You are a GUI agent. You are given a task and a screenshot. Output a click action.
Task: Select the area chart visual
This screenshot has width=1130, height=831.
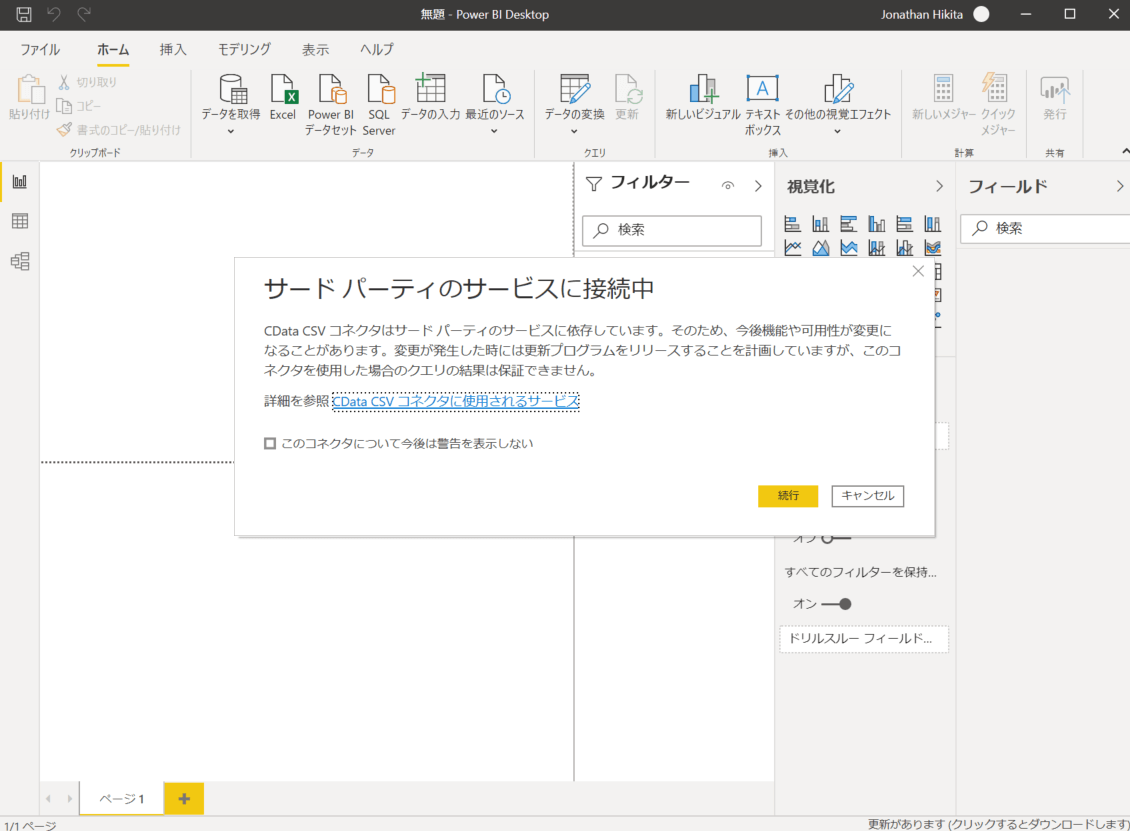point(820,248)
